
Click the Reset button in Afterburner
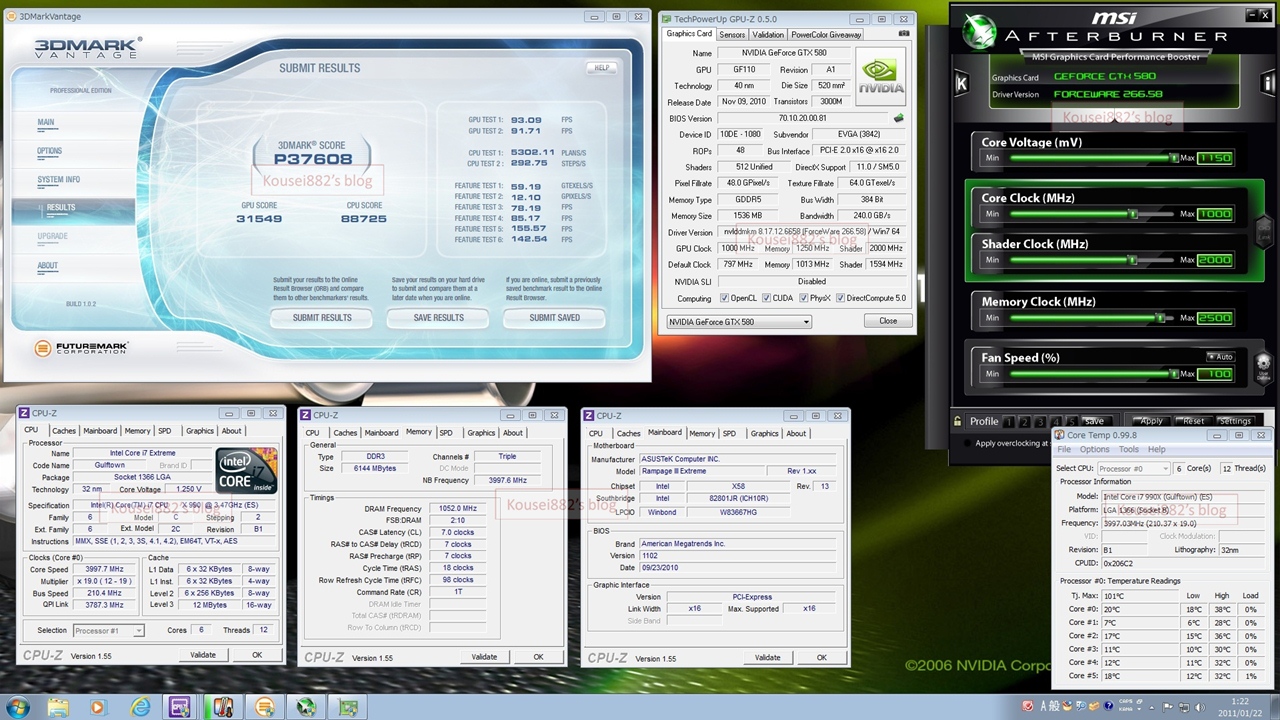tap(1193, 421)
